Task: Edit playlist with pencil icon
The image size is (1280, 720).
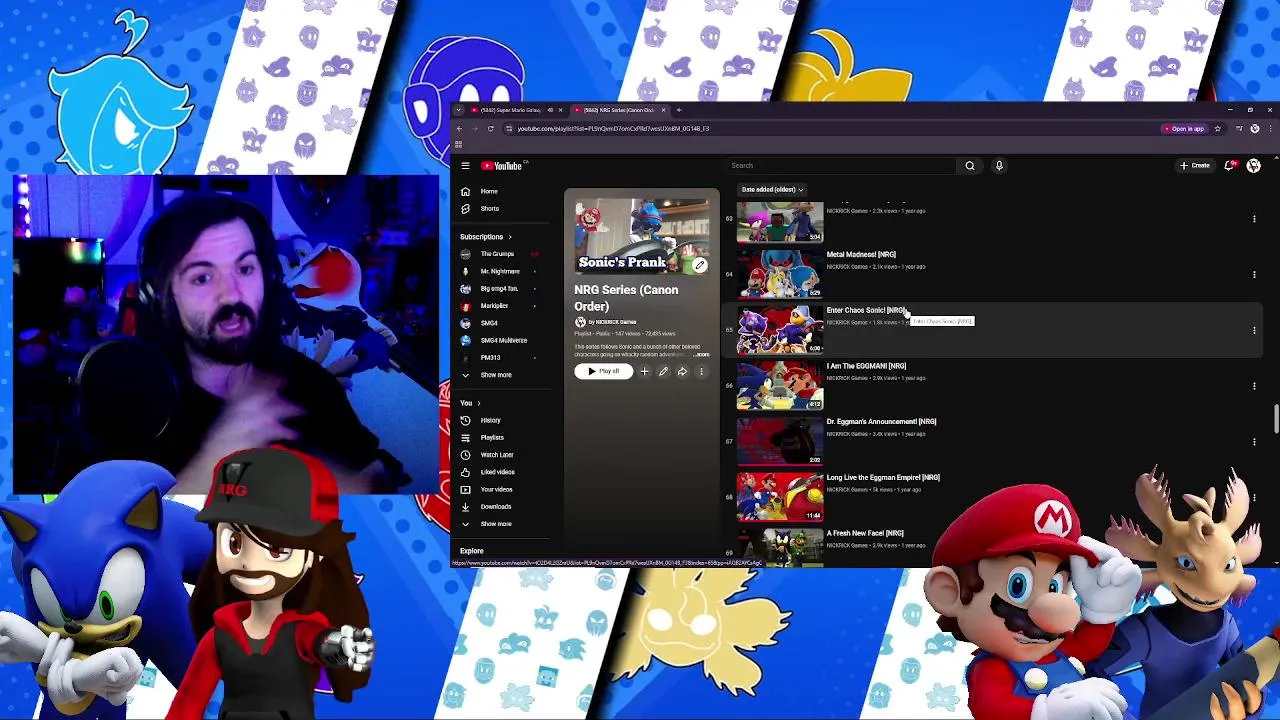Action: 663,372
